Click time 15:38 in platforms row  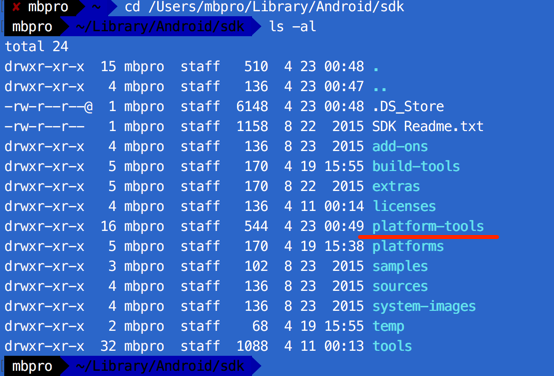(x=344, y=246)
